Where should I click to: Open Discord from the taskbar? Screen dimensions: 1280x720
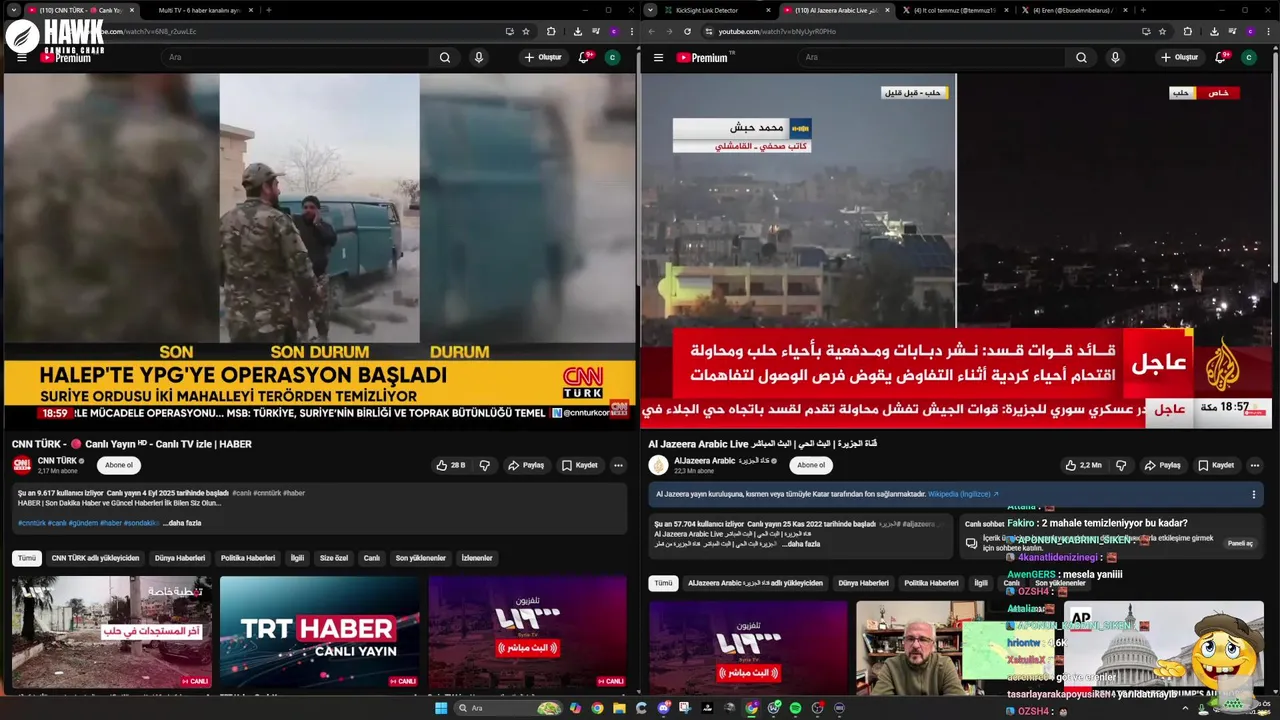click(663, 708)
